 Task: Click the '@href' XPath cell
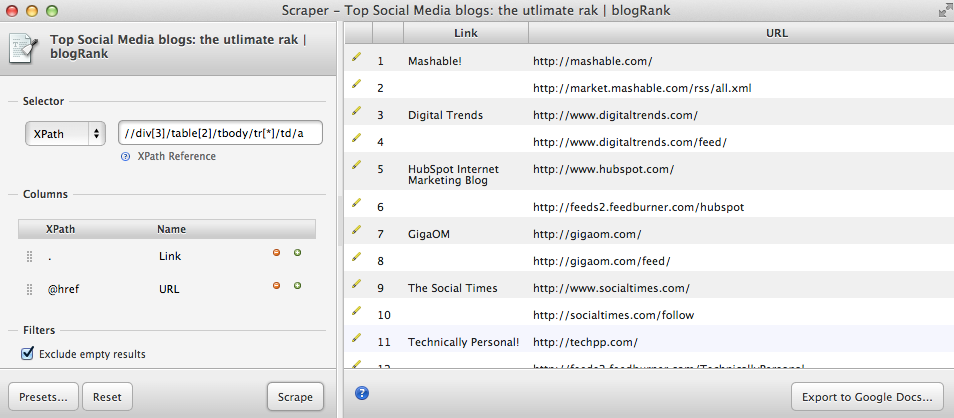point(63,290)
